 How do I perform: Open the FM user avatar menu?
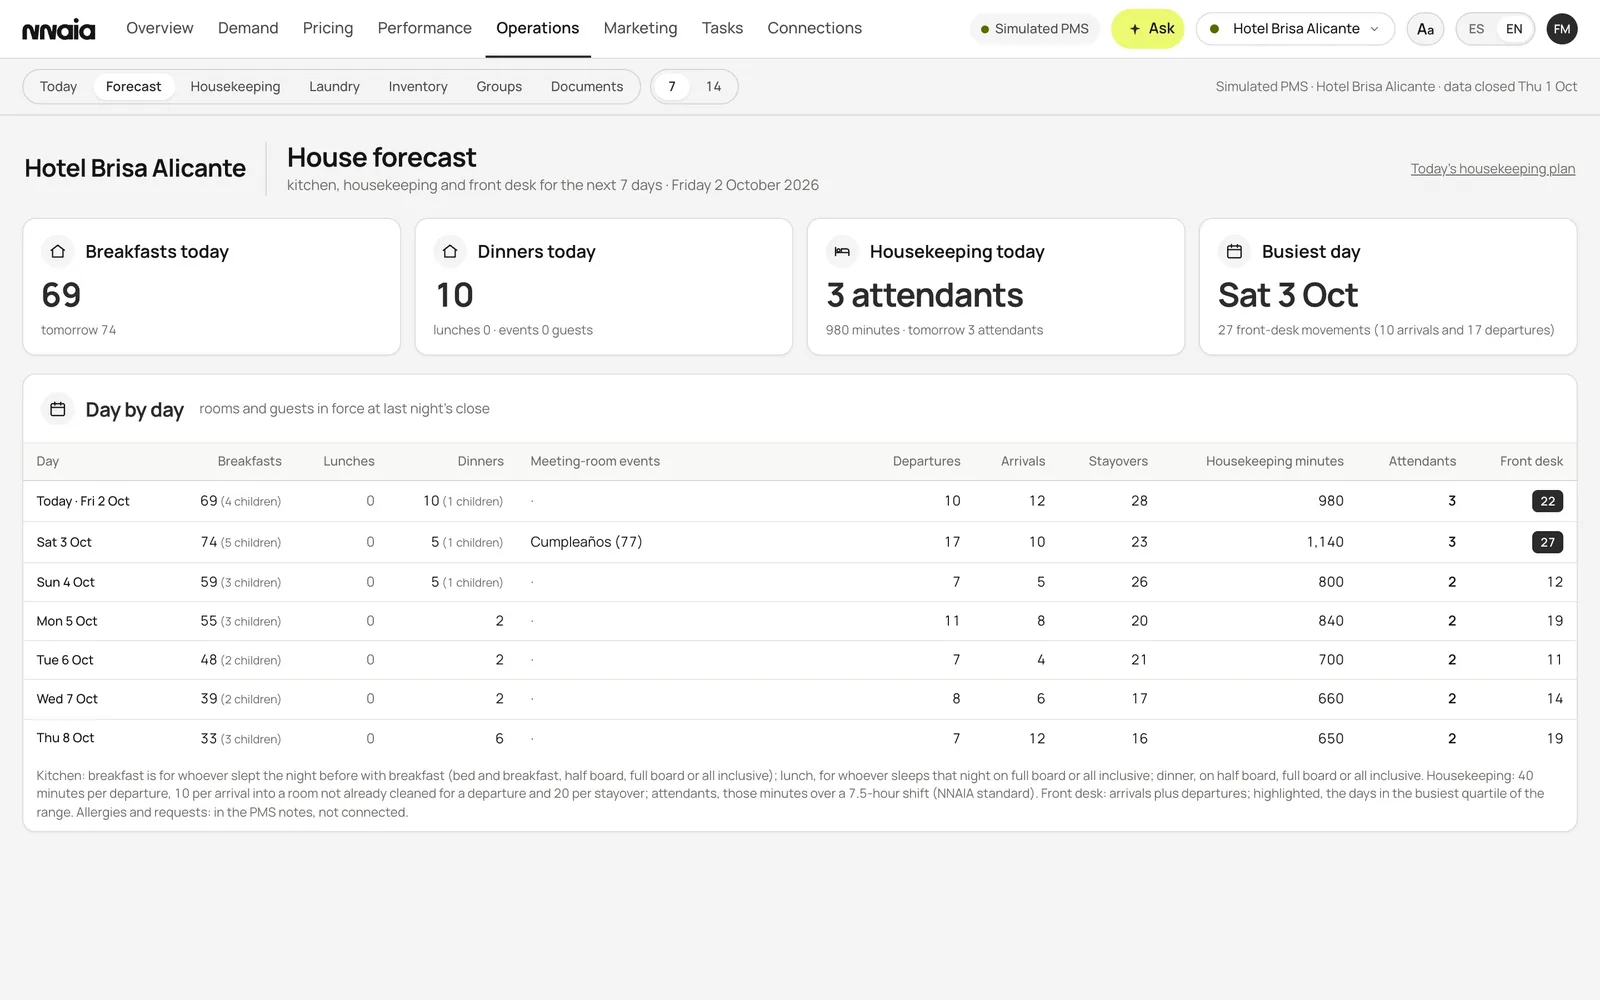tap(1562, 29)
